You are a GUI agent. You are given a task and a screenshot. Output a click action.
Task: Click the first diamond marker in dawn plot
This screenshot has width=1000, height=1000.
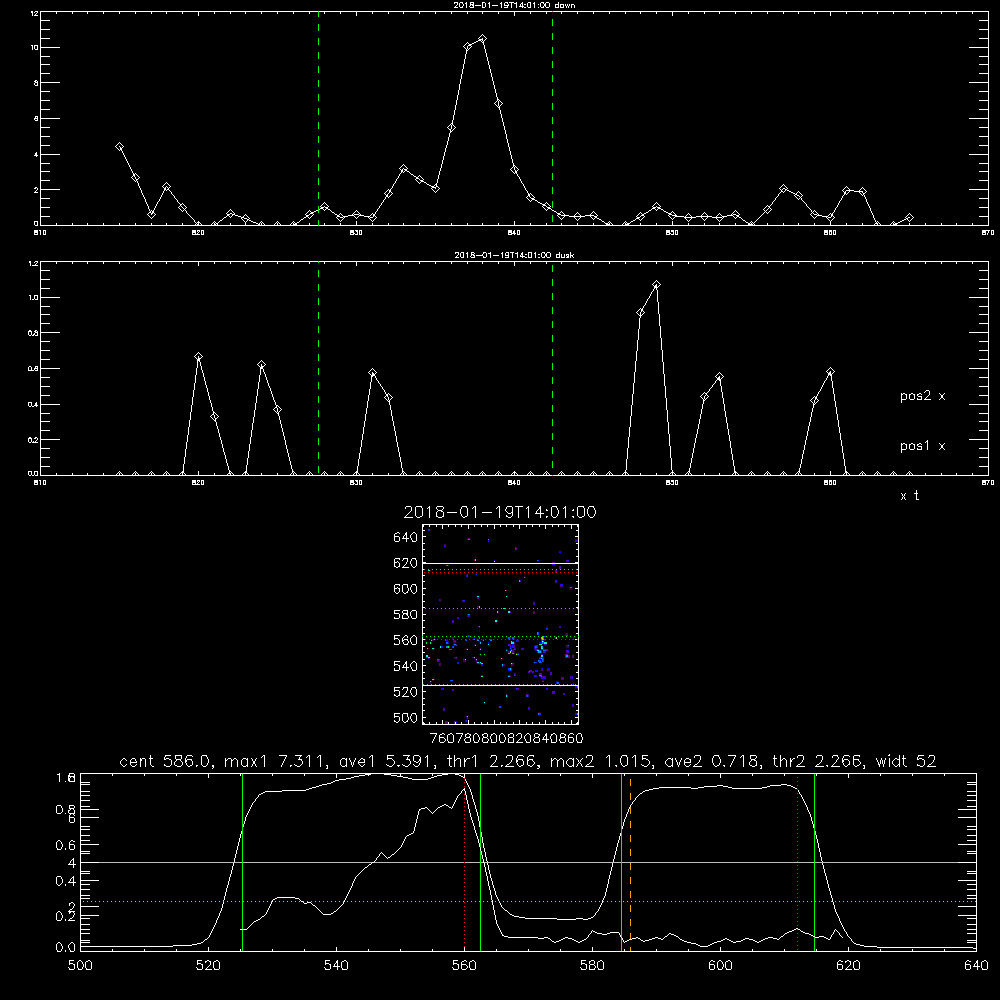coord(119,147)
